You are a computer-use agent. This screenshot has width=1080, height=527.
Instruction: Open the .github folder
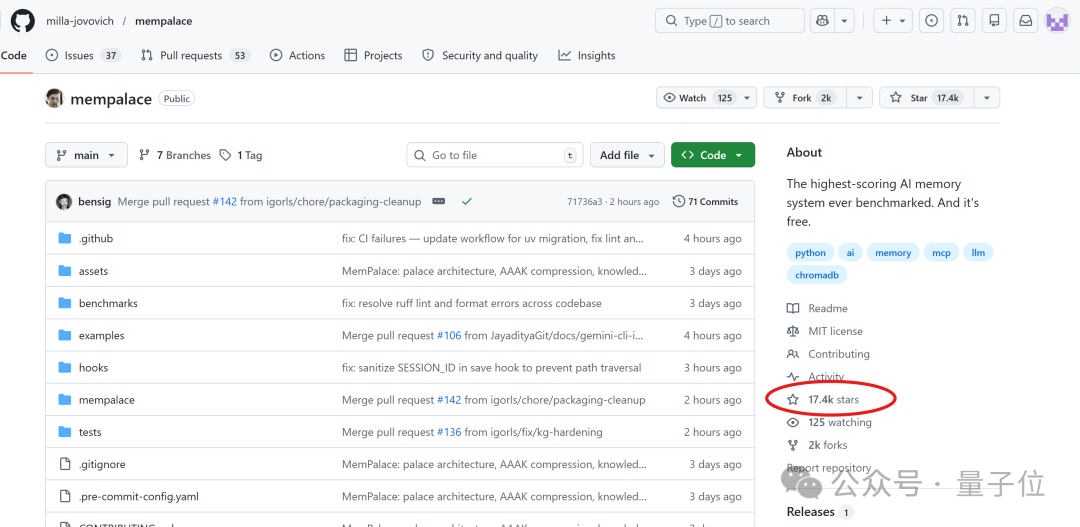[96, 238]
